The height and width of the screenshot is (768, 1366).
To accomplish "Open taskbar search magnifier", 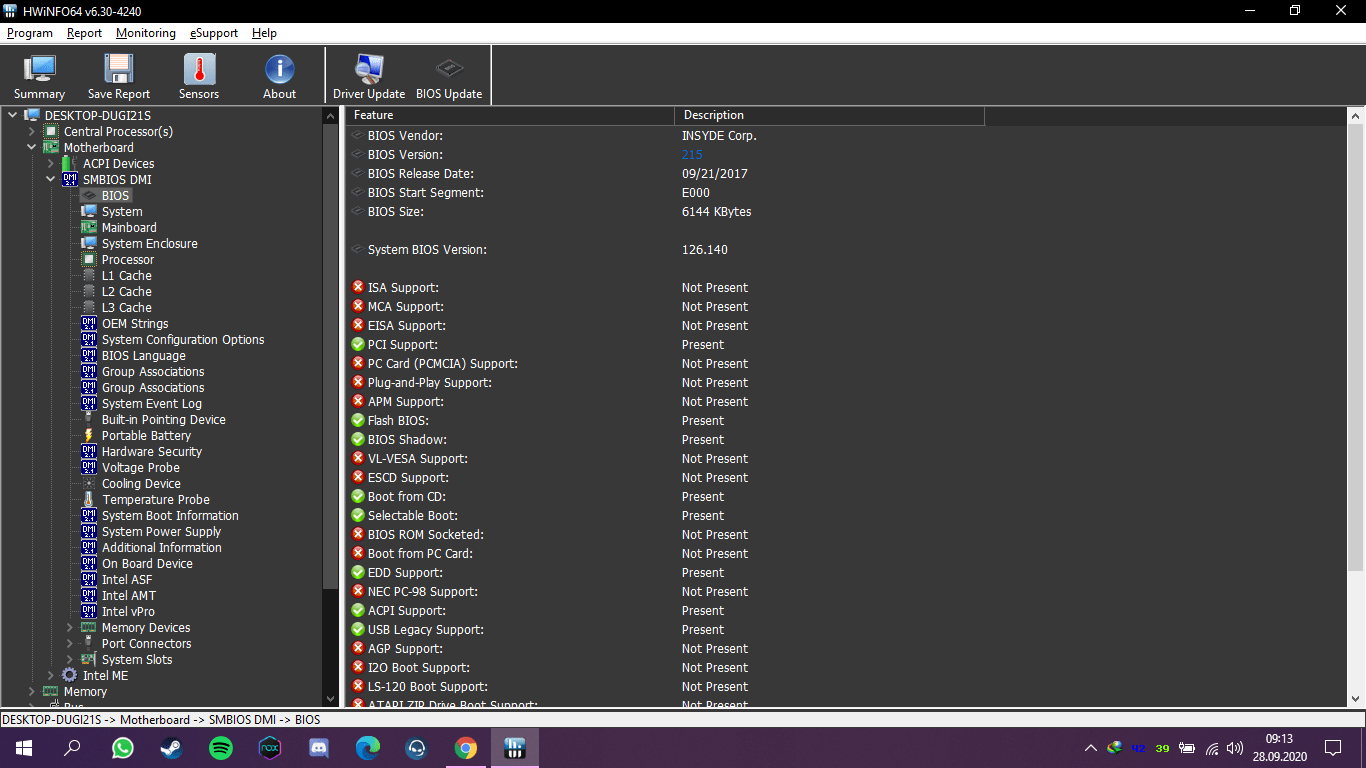I will click(x=73, y=747).
